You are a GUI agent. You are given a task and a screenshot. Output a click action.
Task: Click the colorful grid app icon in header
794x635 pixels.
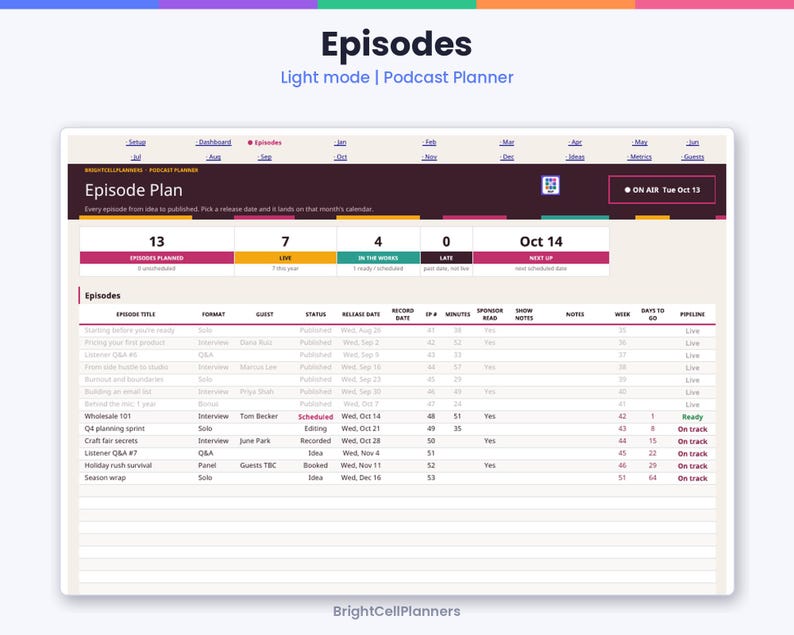pyautogui.click(x=550, y=185)
